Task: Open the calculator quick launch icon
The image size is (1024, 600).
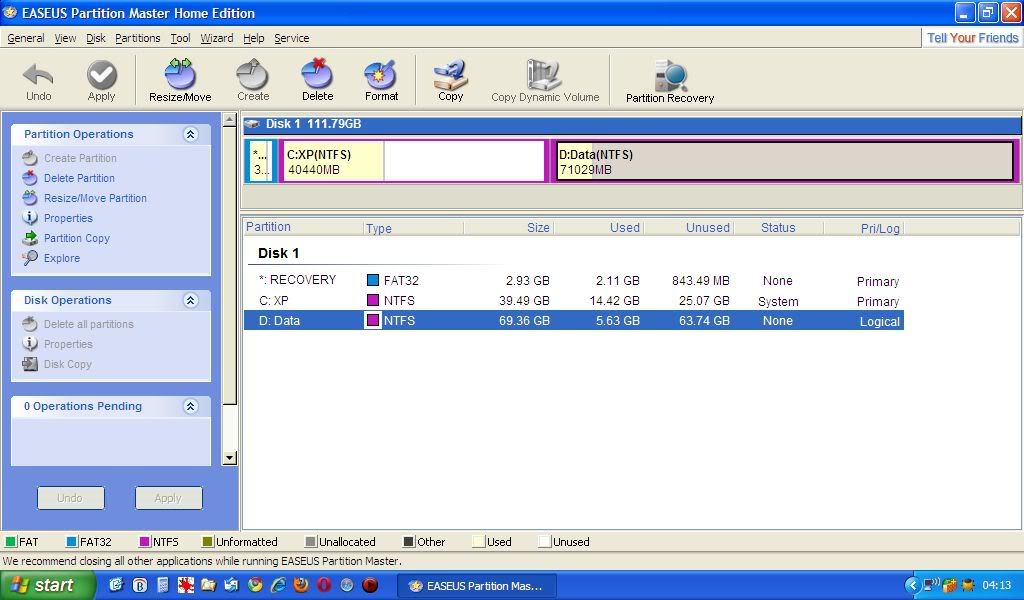Action: coord(163,585)
